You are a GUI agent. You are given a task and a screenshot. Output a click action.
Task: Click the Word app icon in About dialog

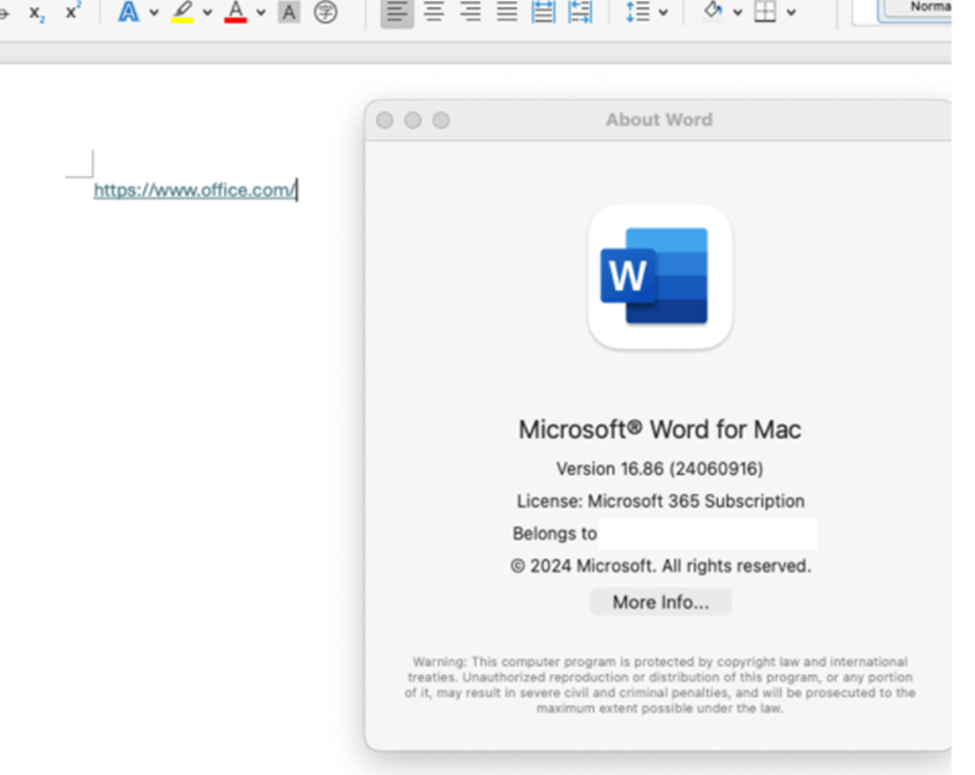[x=660, y=277]
